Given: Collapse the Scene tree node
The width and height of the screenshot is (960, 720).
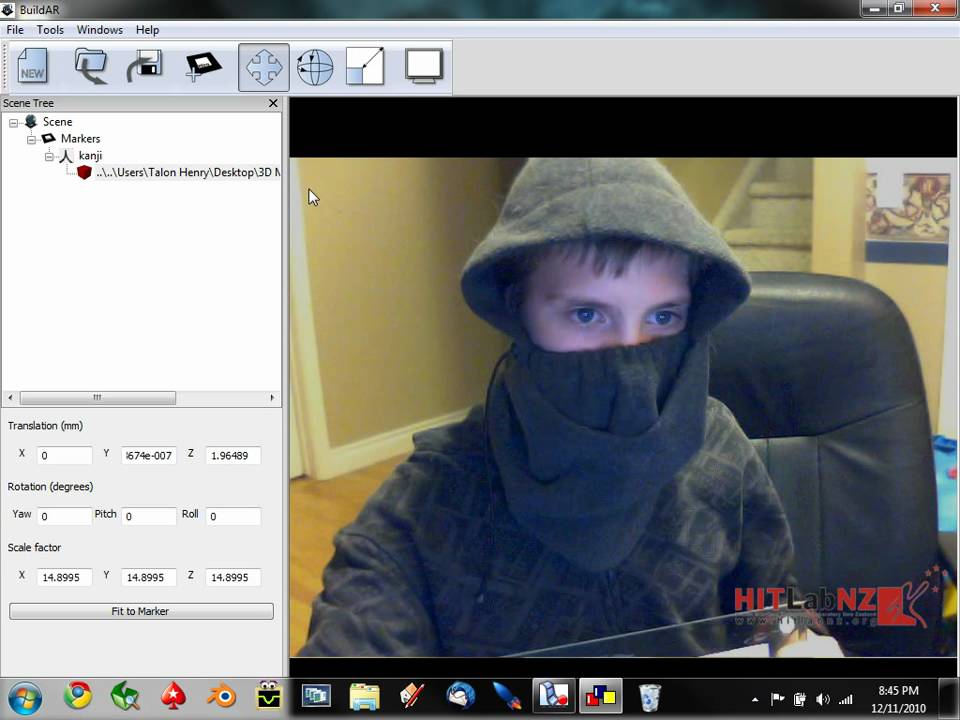Looking at the screenshot, I should pos(13,122).
